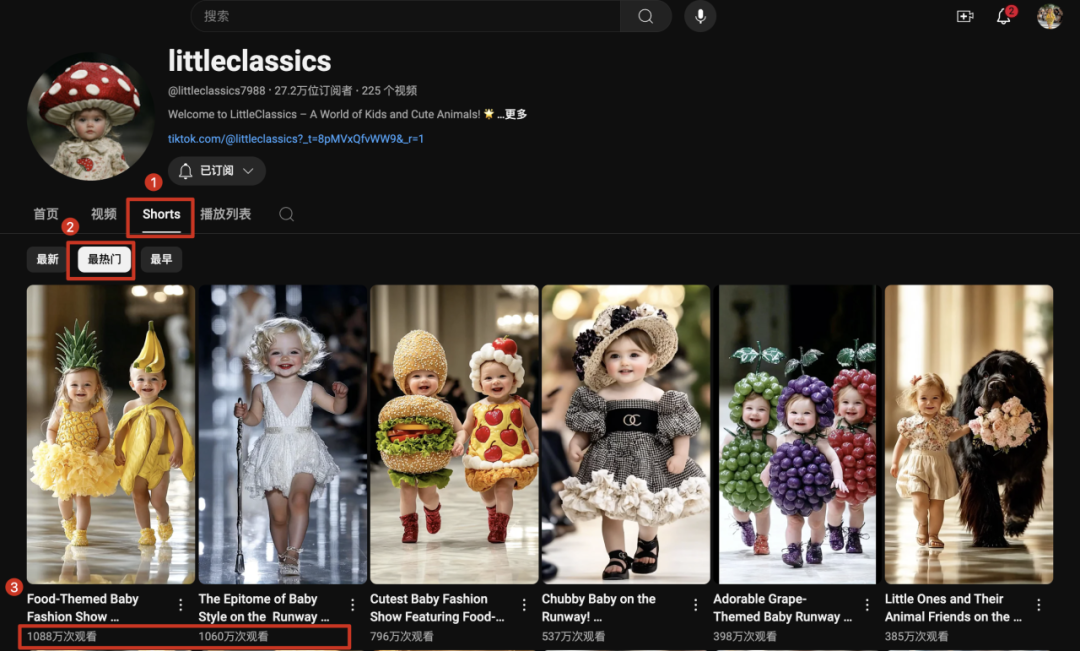Open the account avatar menu
The image size is (1080, 651).
coord(1049,16)
